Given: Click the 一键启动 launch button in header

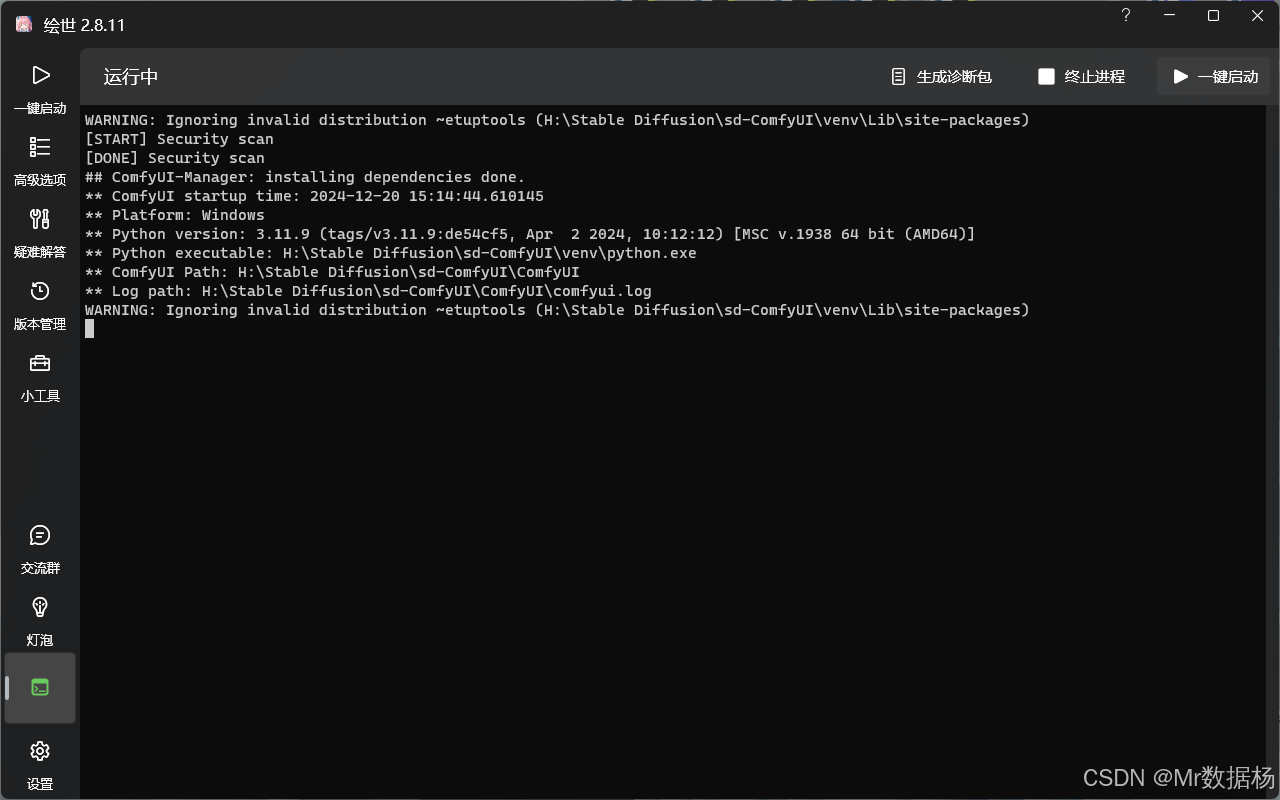Looking at the screenshot, I should tap(1214, 77).
